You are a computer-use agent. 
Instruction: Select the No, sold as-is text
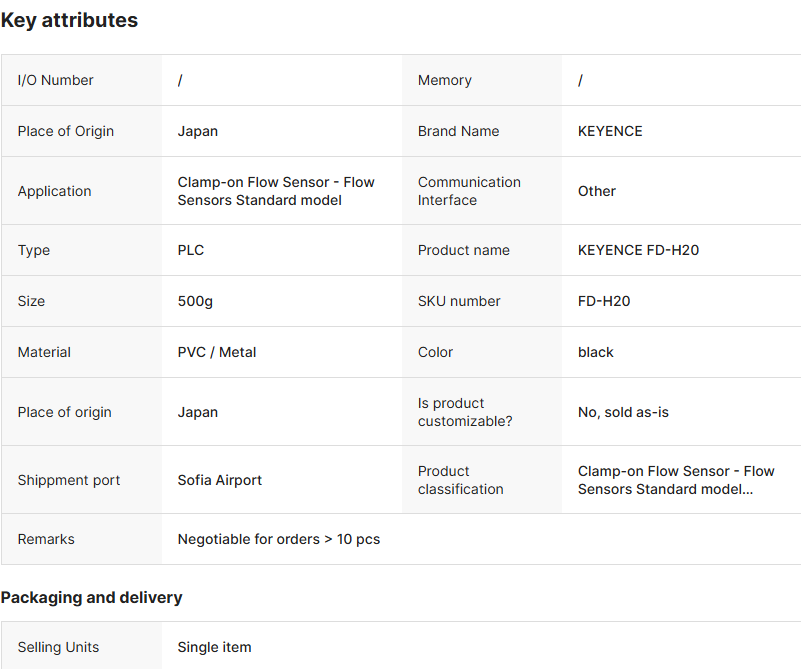623,412
